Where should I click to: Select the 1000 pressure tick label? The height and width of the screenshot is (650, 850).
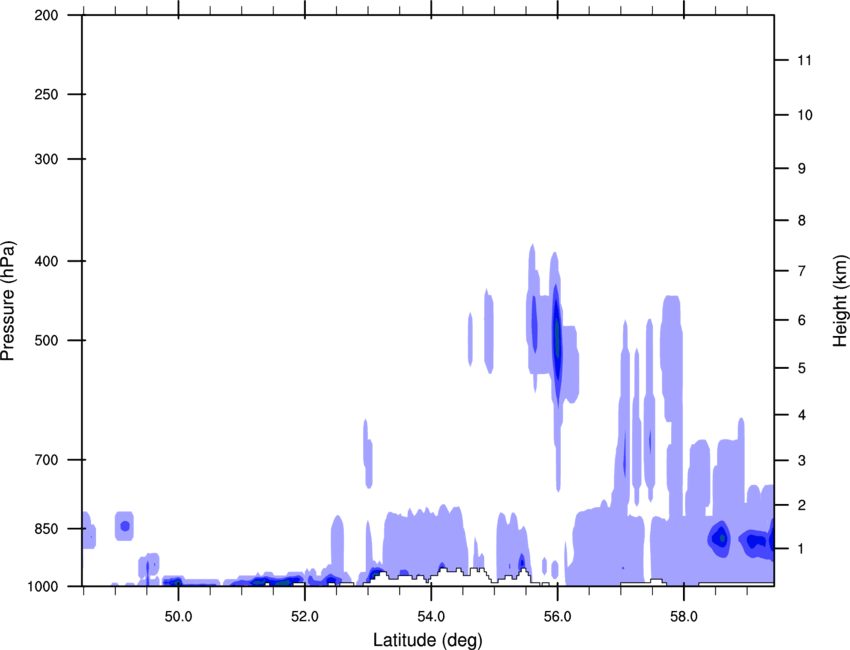[x=42, y=586]
